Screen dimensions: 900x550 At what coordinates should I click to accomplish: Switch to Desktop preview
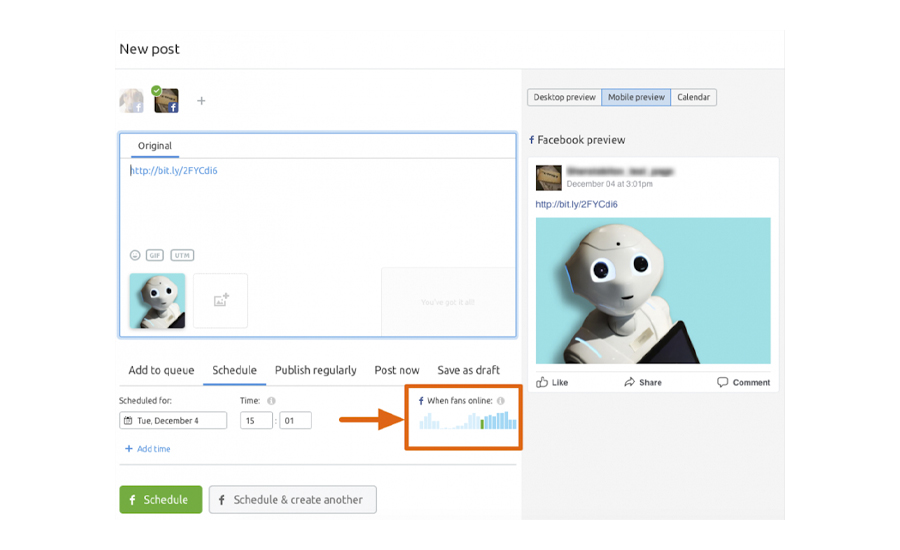(x=564, y=97)
